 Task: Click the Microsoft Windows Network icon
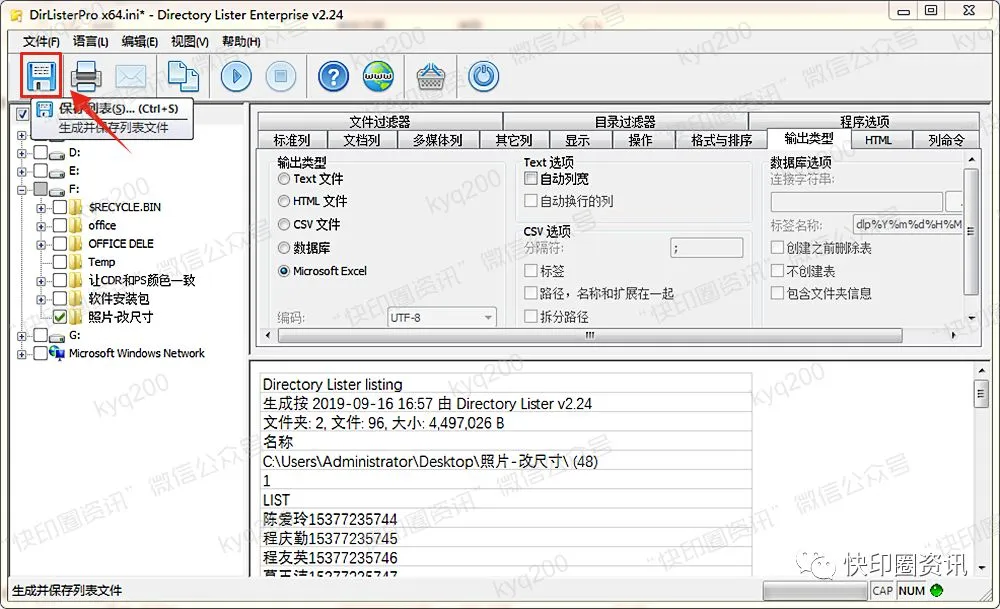coord(57,353)
